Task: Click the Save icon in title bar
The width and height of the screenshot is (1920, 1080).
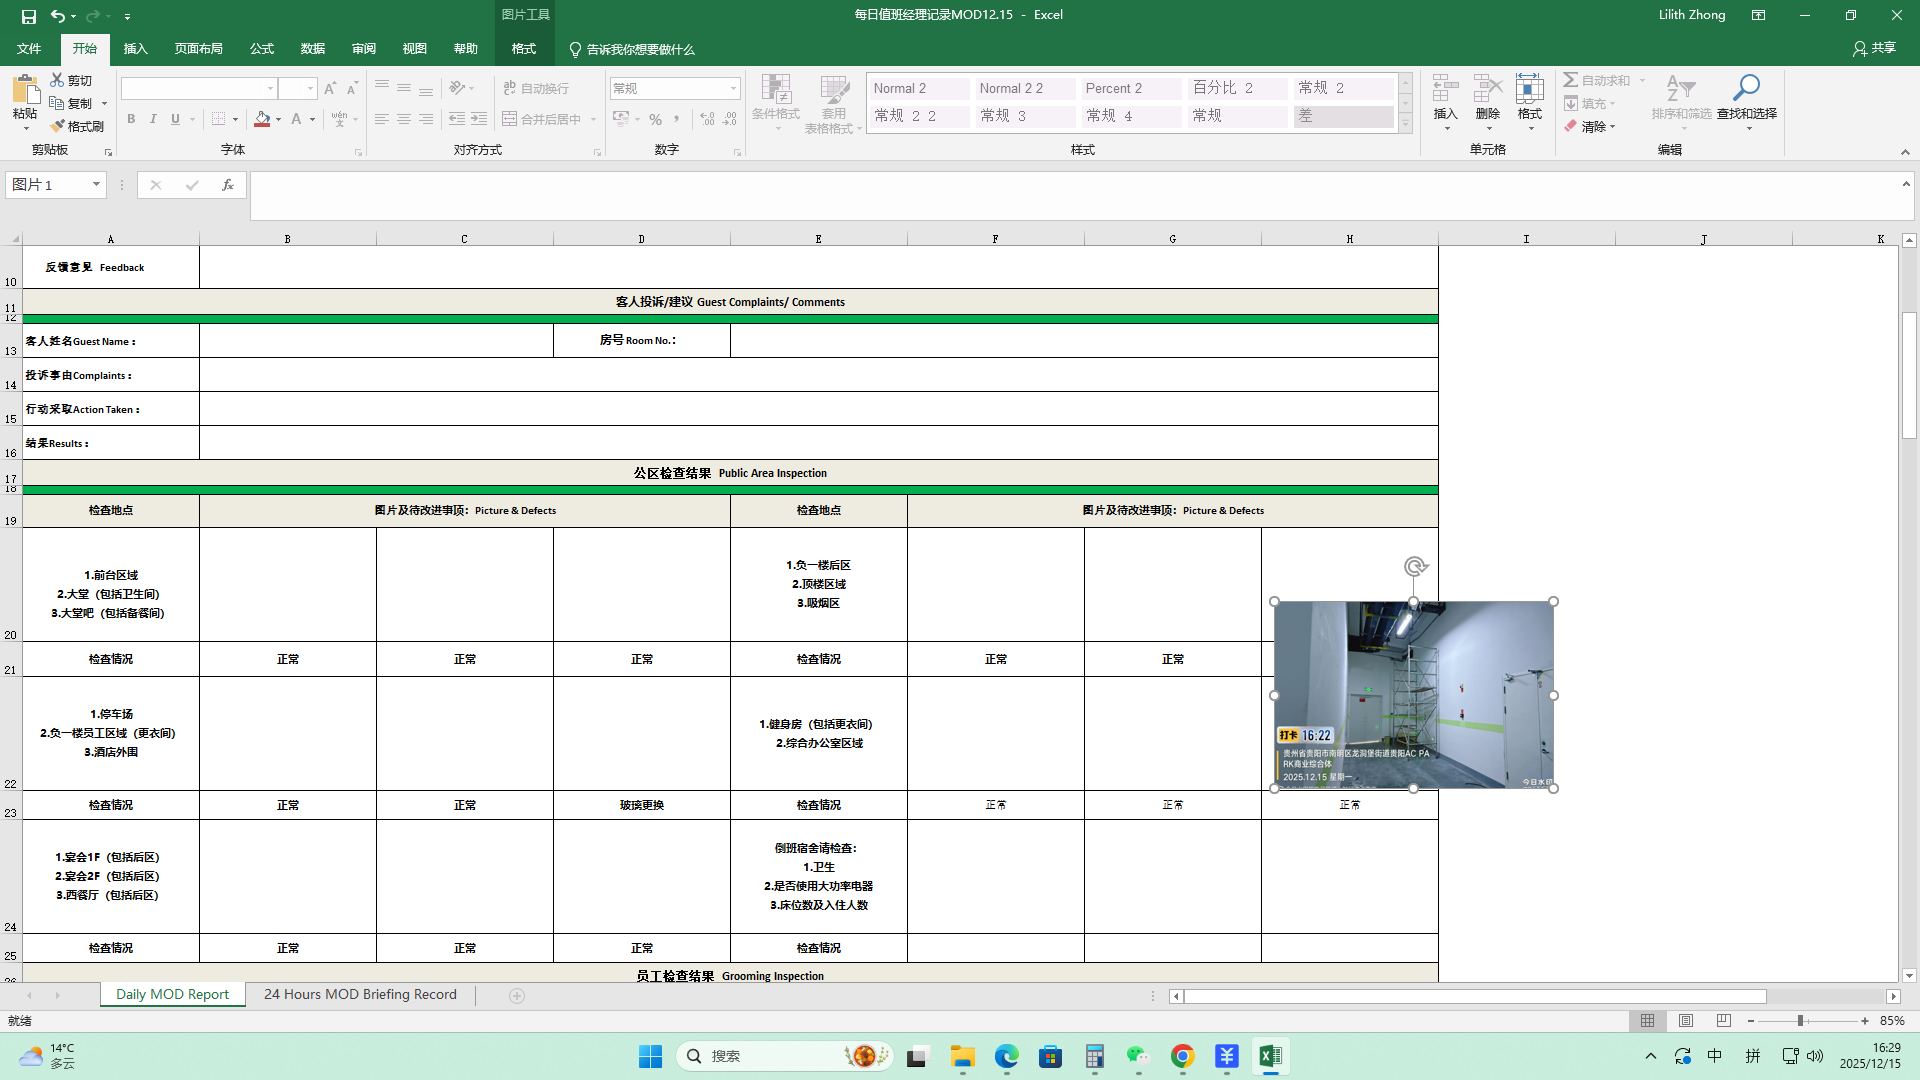Action: (29, 16)
